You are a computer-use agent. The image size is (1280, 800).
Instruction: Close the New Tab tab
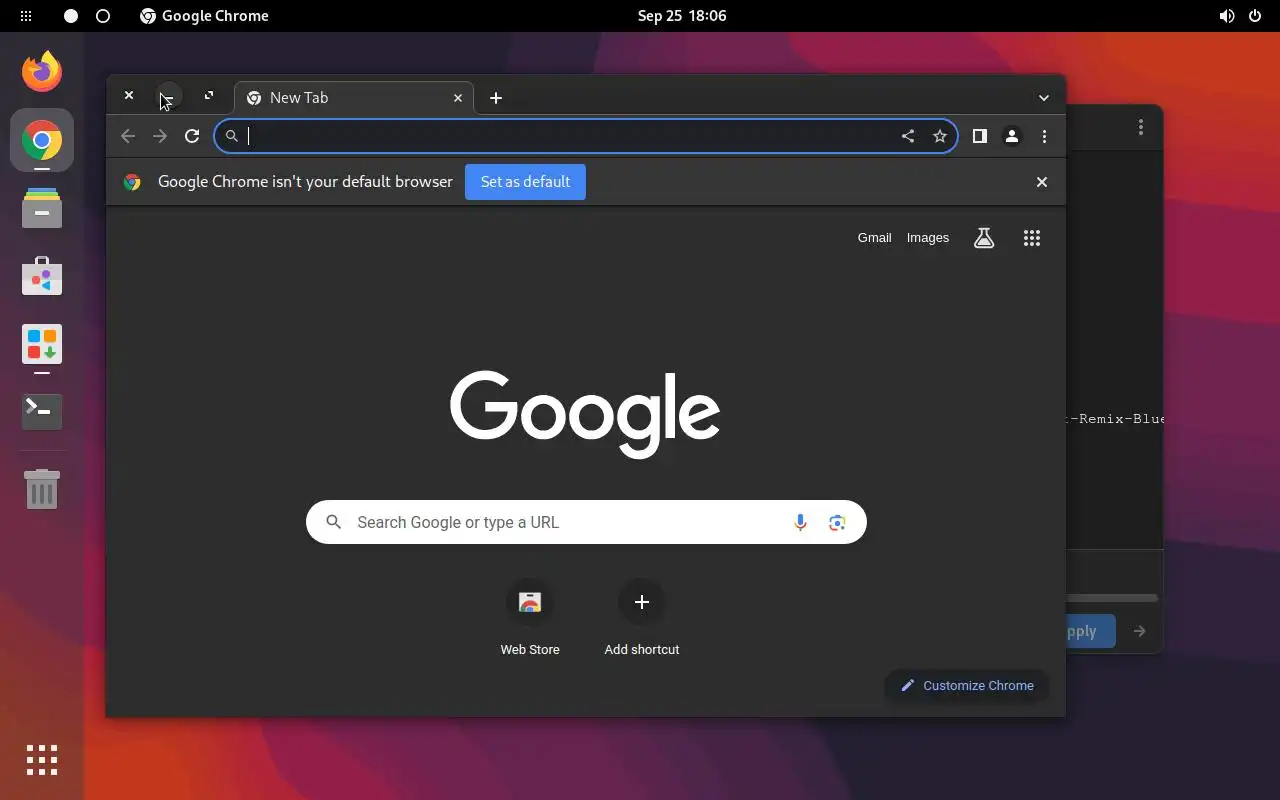click(x=458, y=98)
